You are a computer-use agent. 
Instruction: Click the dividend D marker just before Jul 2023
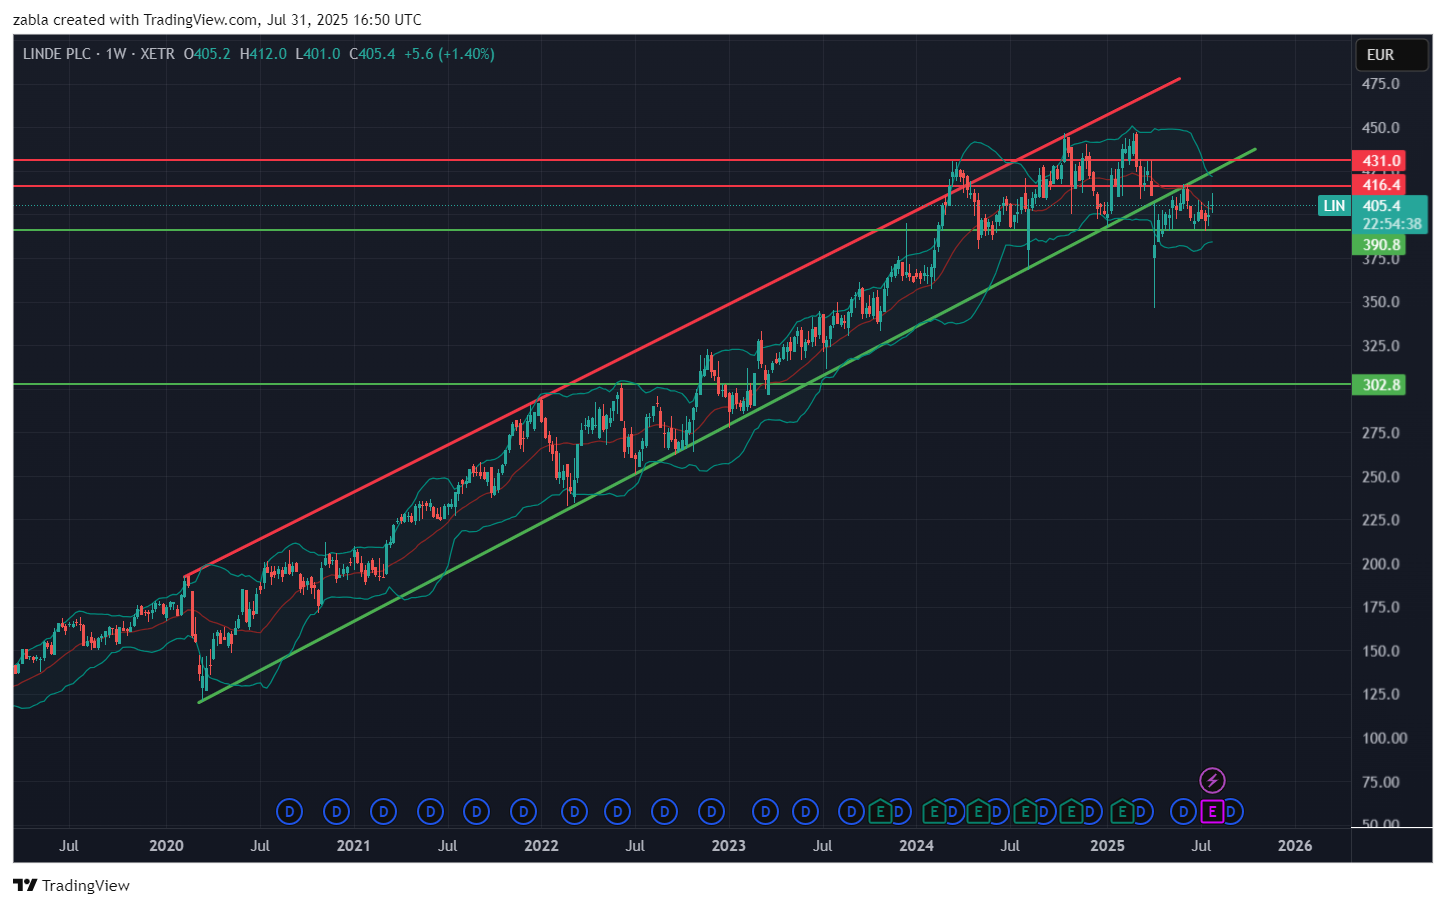pyautogui.click(x=806, y=812)
